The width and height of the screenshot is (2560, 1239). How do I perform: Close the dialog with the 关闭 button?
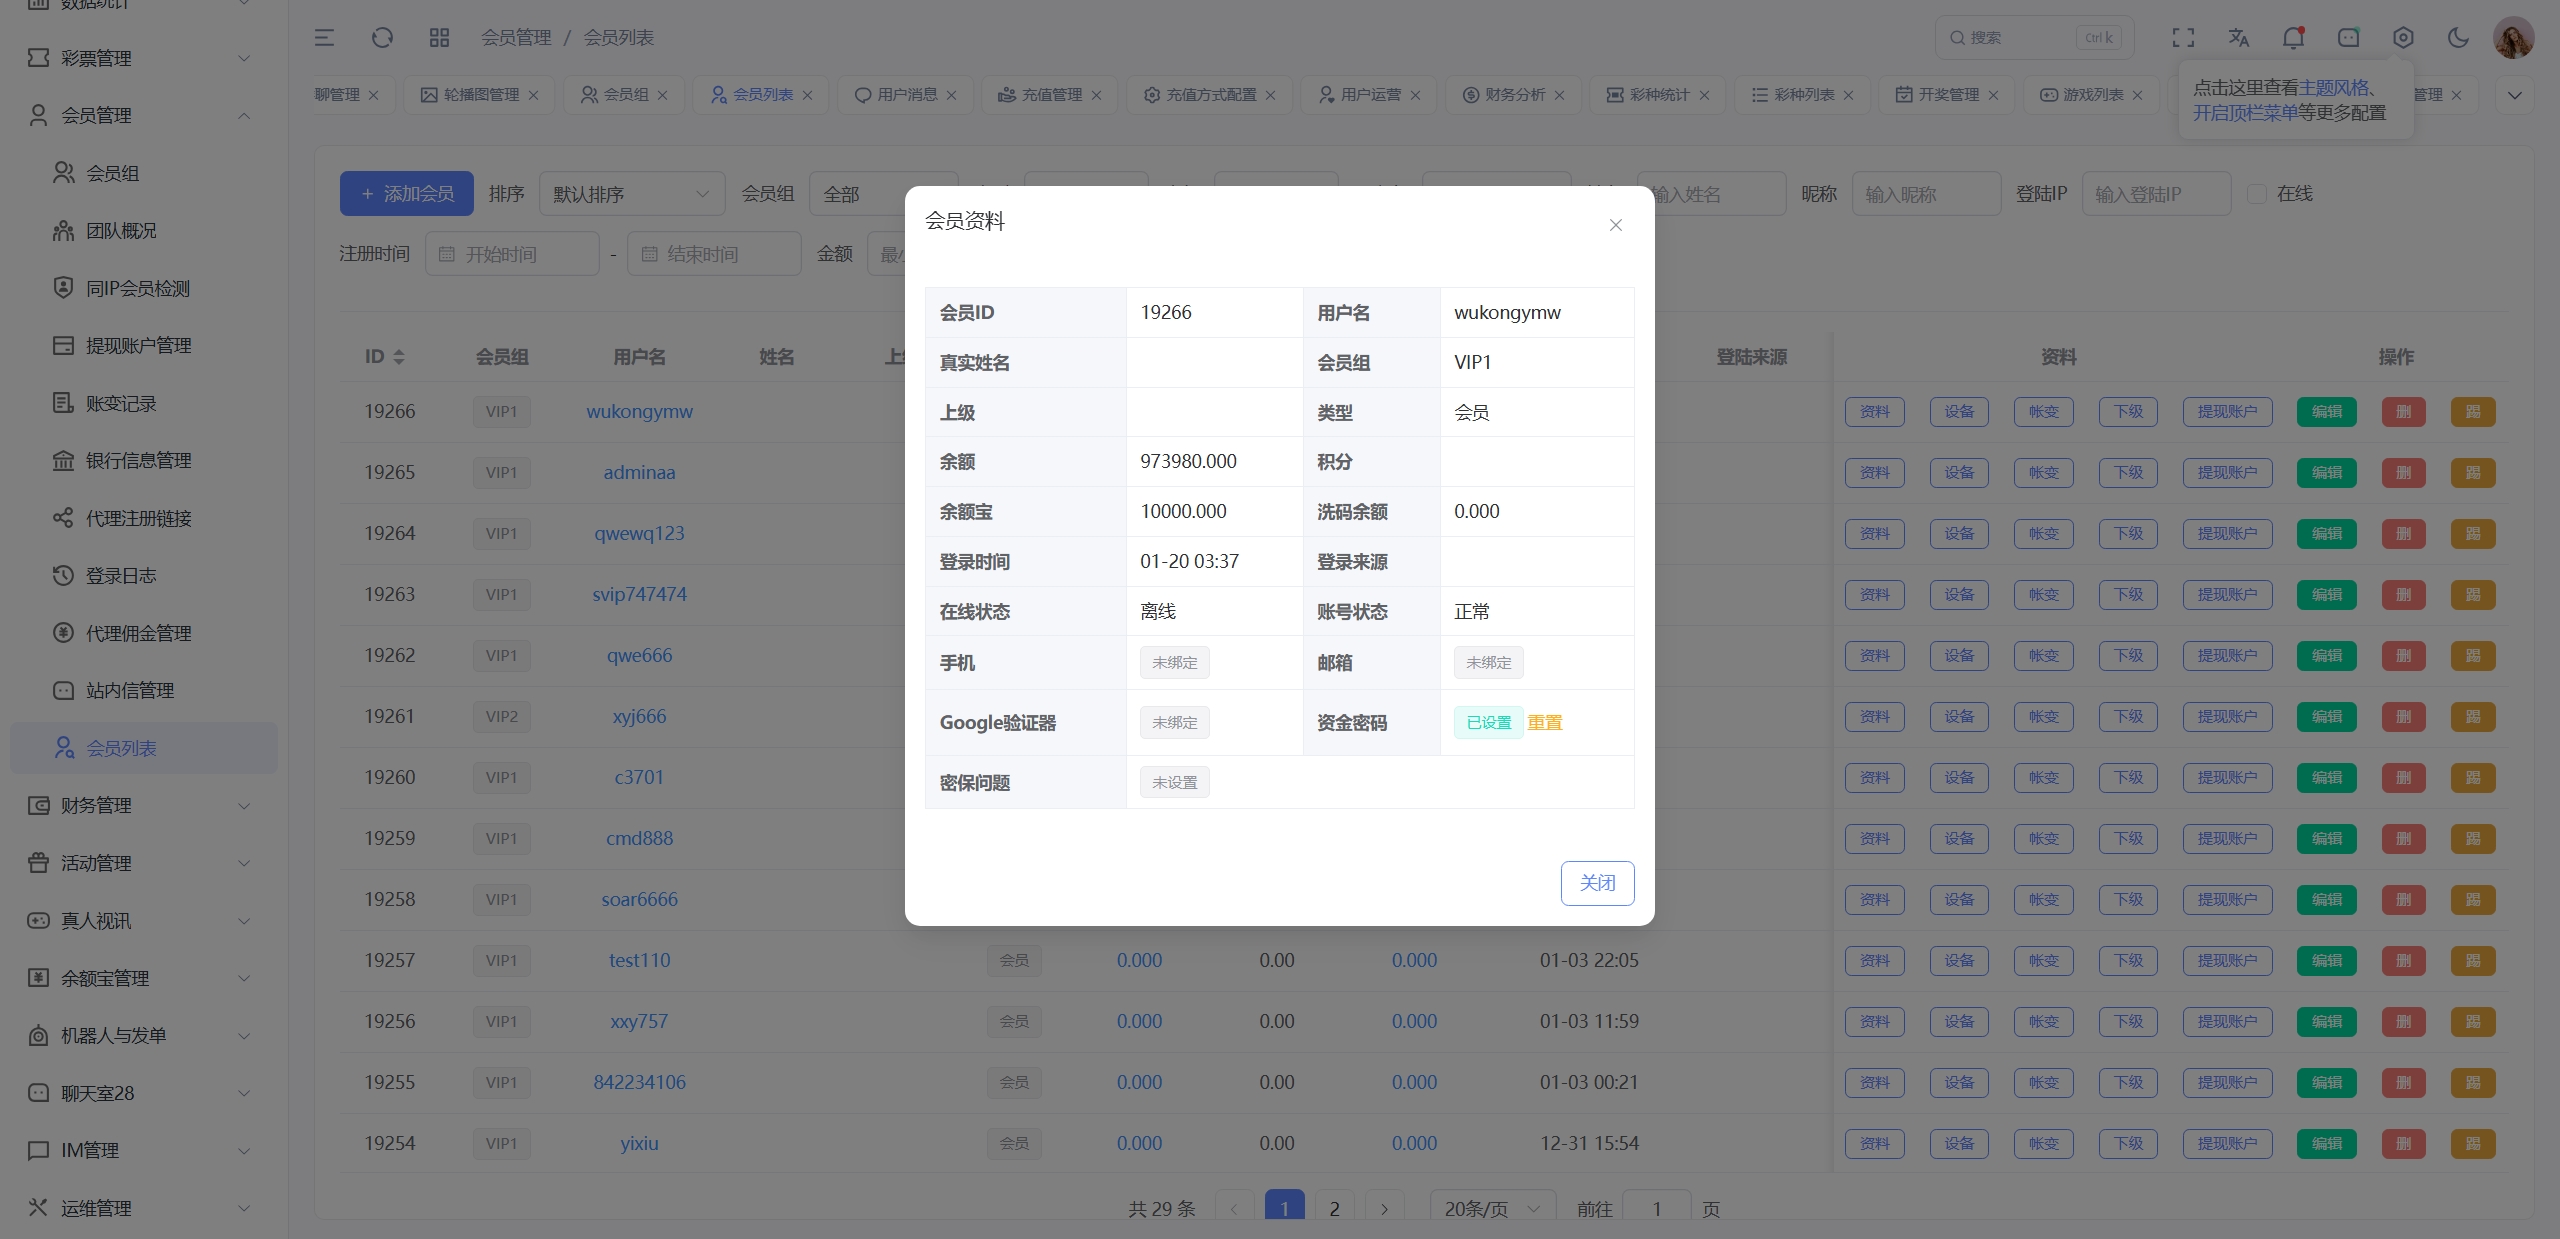(1597, 883)
